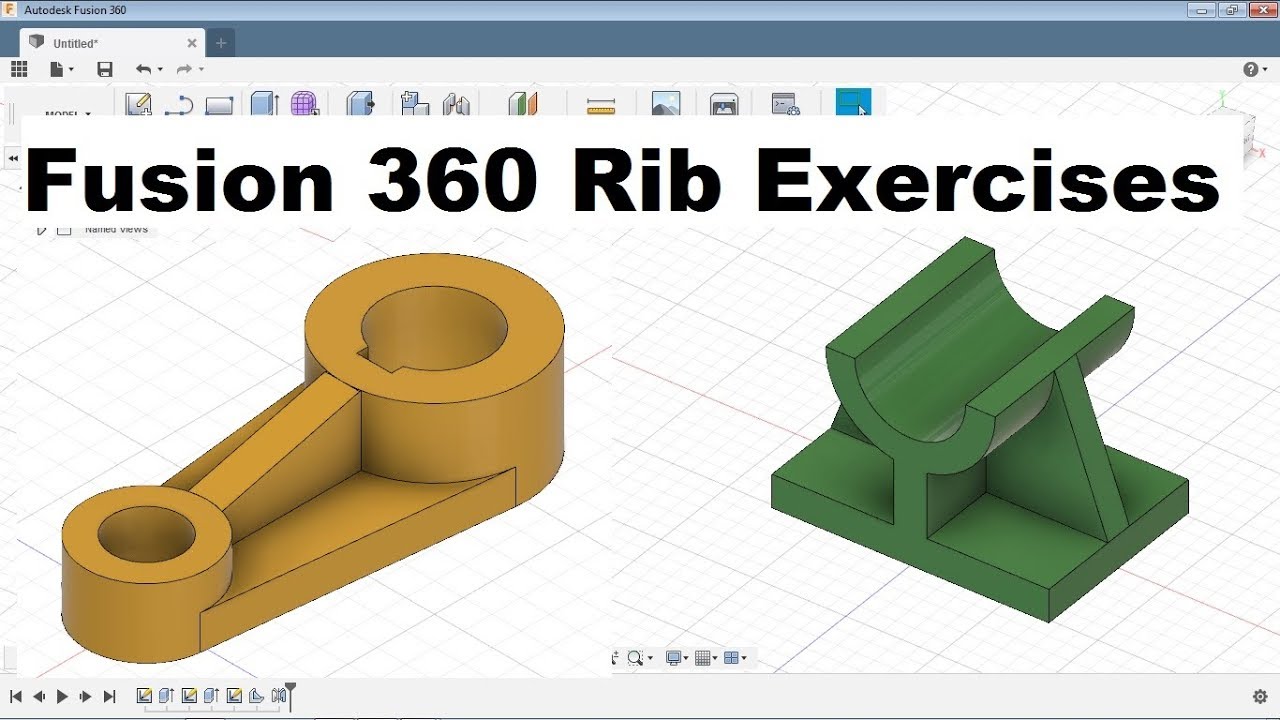Open timeline settings gear
Viewport: 1280px width, 720px height.
tap(1260, 696)
